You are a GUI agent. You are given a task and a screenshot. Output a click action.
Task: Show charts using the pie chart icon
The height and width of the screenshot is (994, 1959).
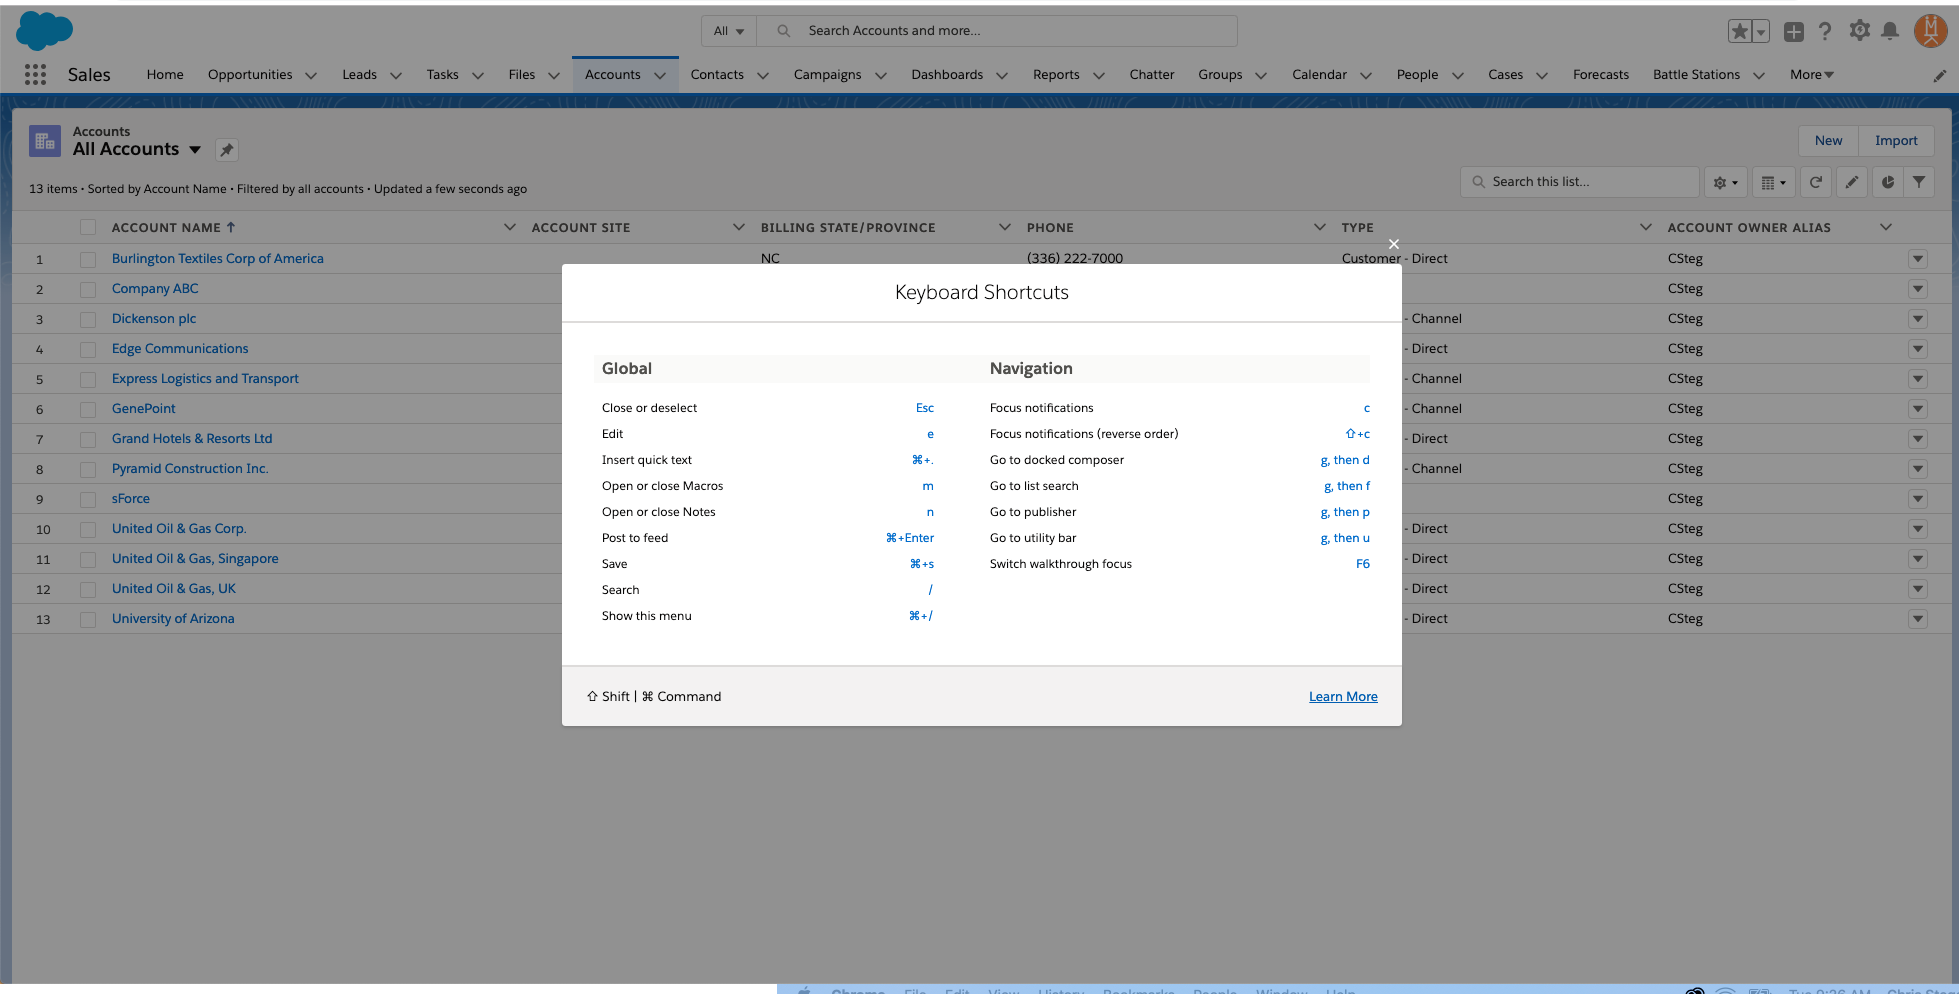[x=1887, y=182]
